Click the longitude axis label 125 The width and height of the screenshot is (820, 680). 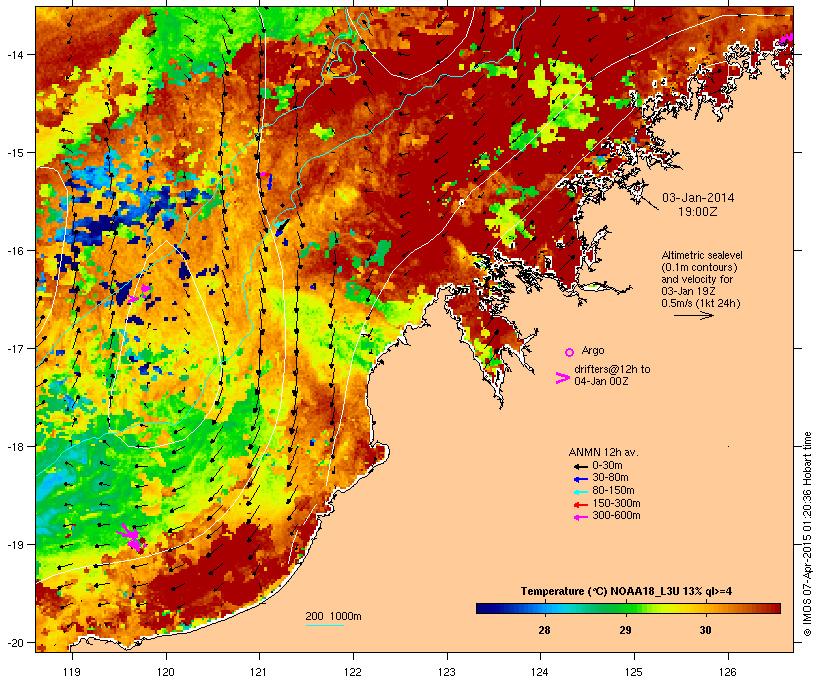pyautogui.click(x=634, y=672)
